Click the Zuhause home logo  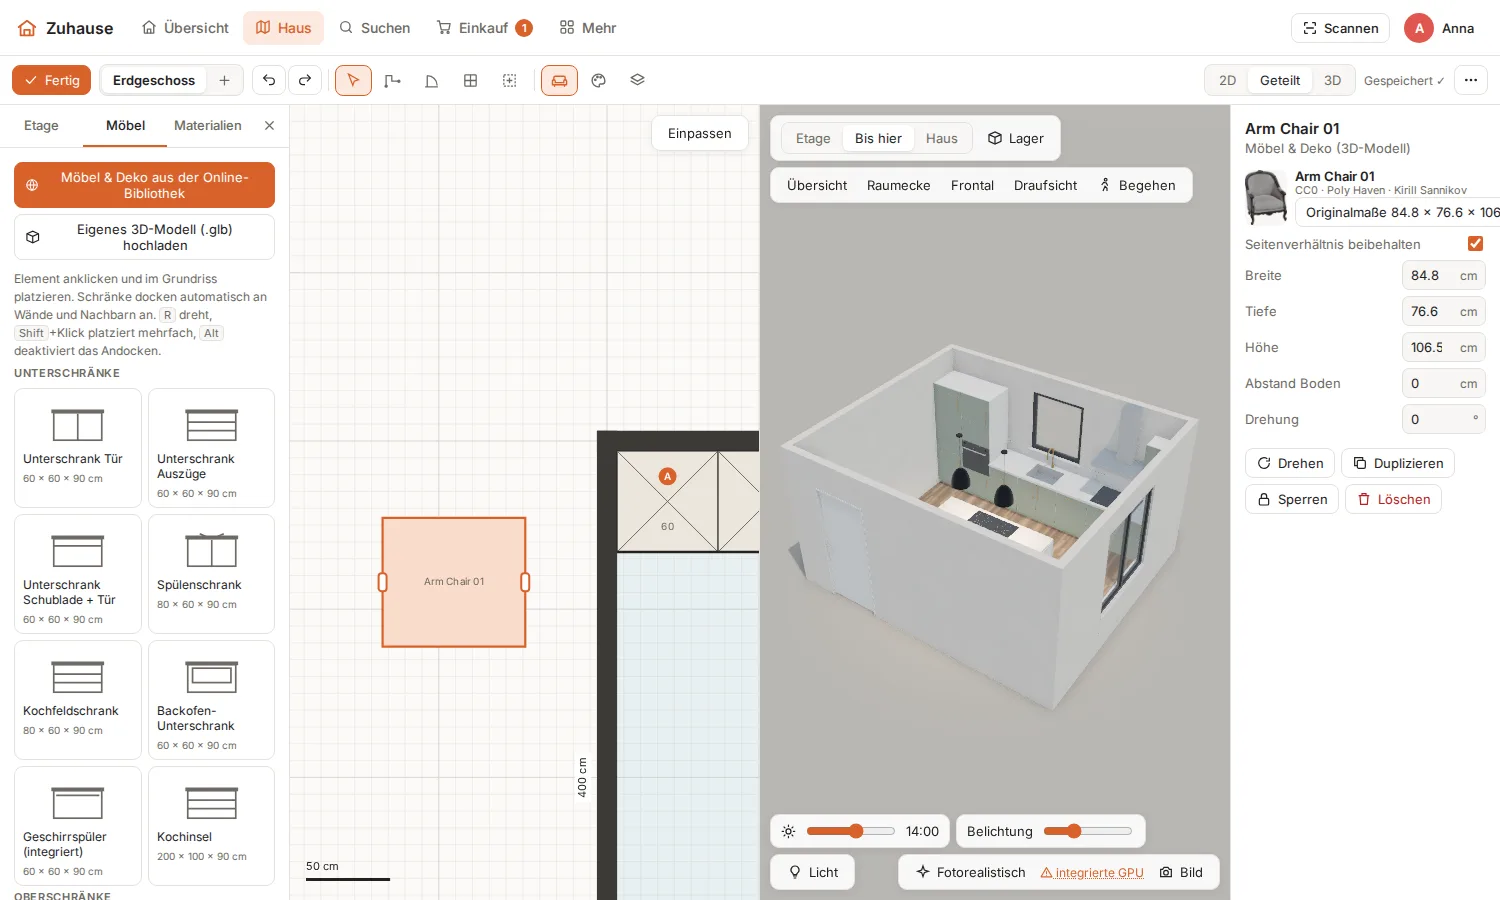(65, 28)
